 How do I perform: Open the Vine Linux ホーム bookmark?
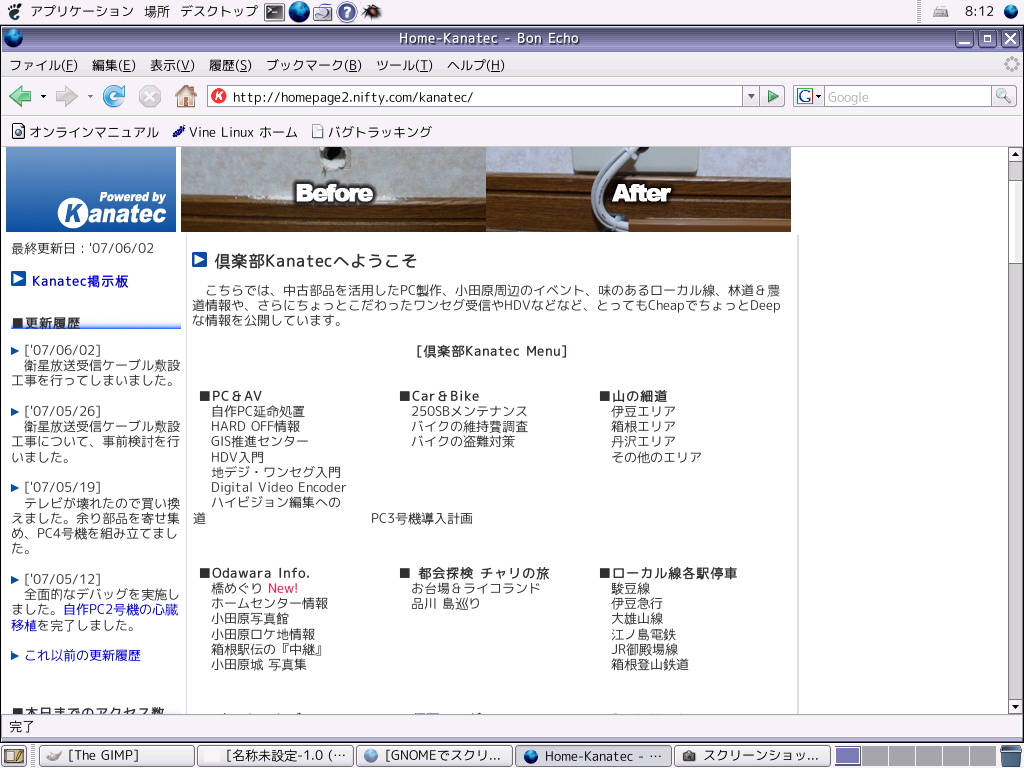pos(235,132)
